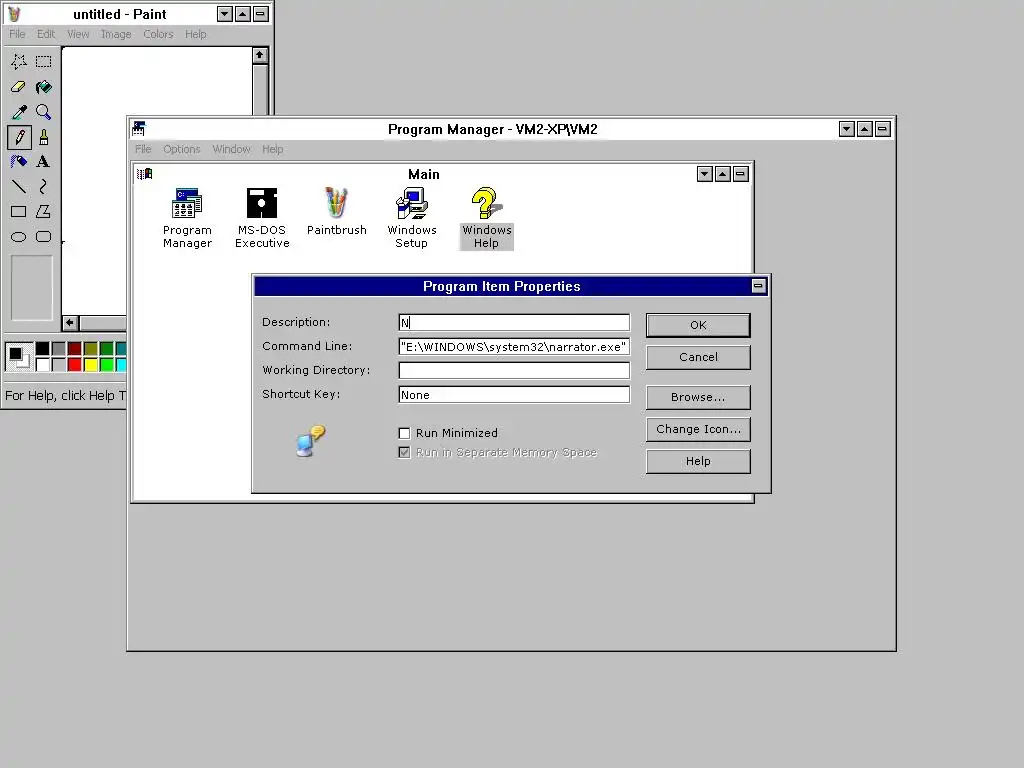Choose the Curve tool in Paint
1024x768 pixels.
[x=44, y=187]
